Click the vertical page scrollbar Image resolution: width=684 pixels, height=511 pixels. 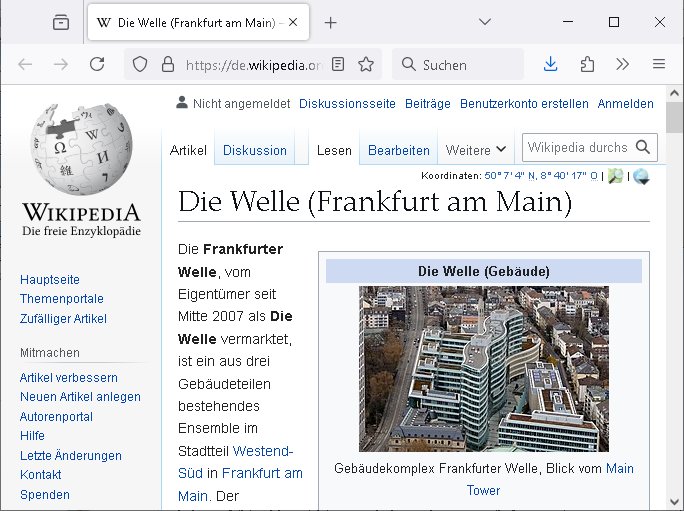(x=676, y=300)
